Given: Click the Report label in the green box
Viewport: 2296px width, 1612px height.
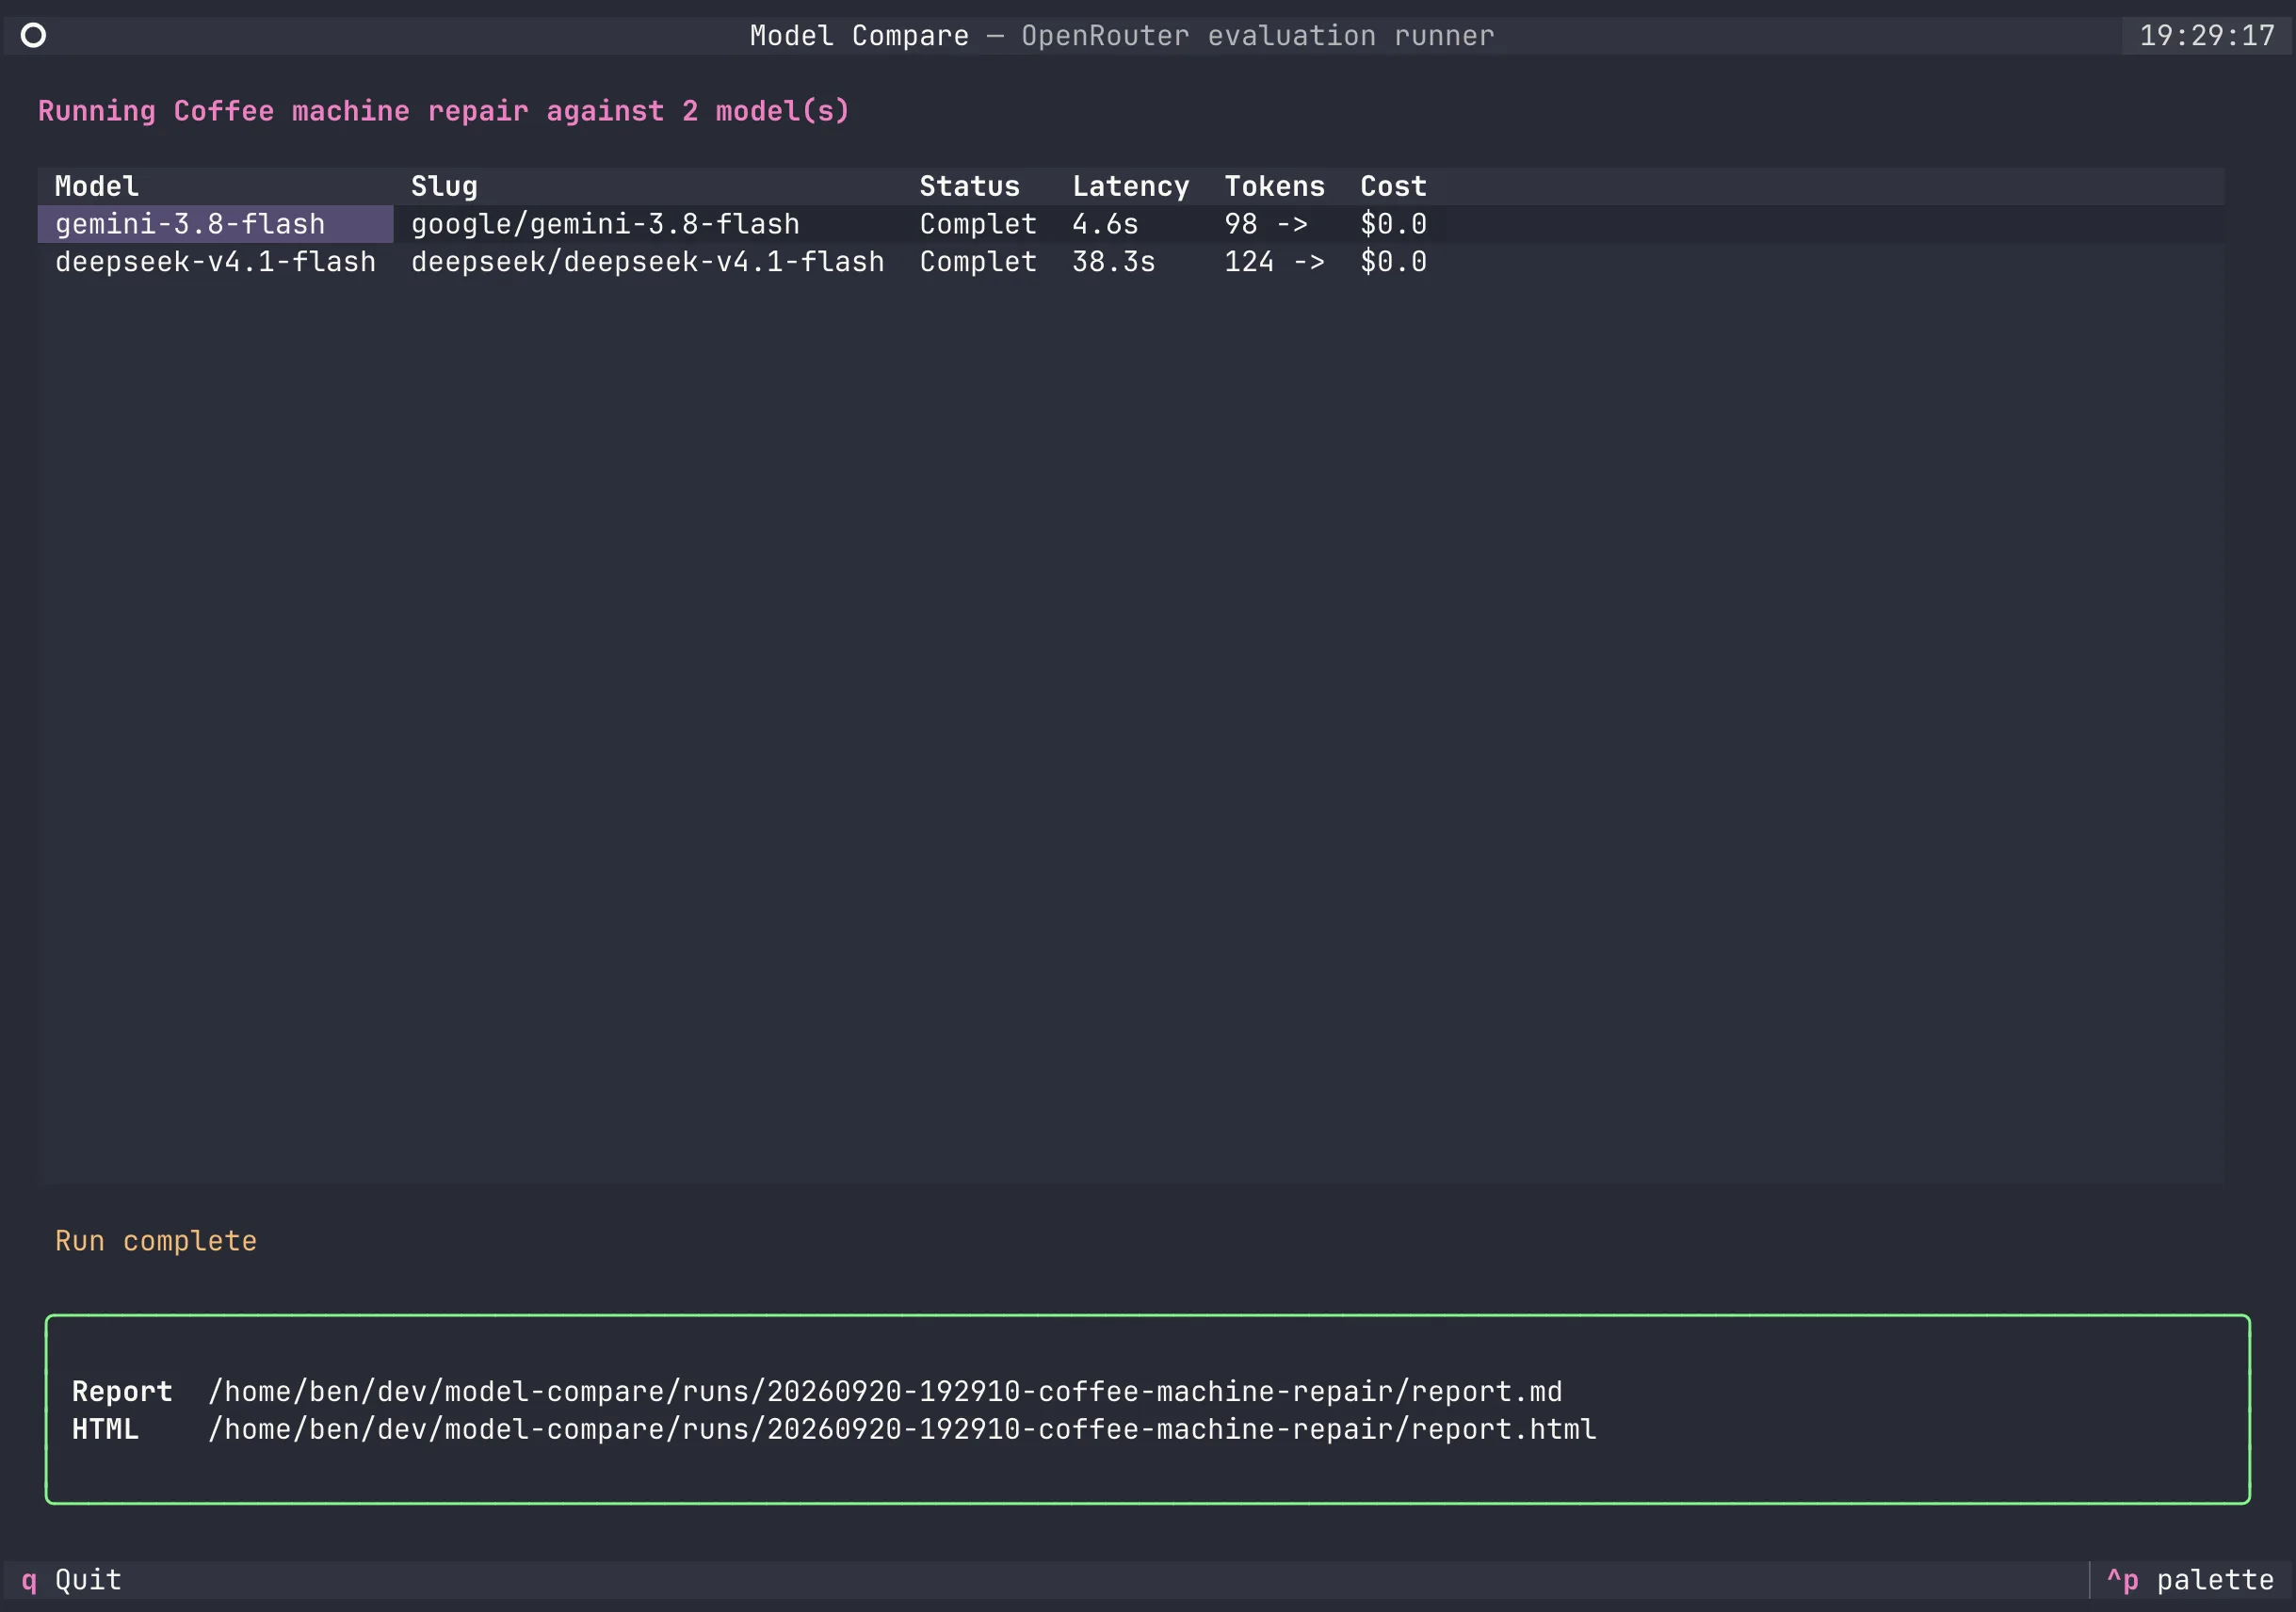Looking at the screenshot, I should click(x=122, y=1391).
